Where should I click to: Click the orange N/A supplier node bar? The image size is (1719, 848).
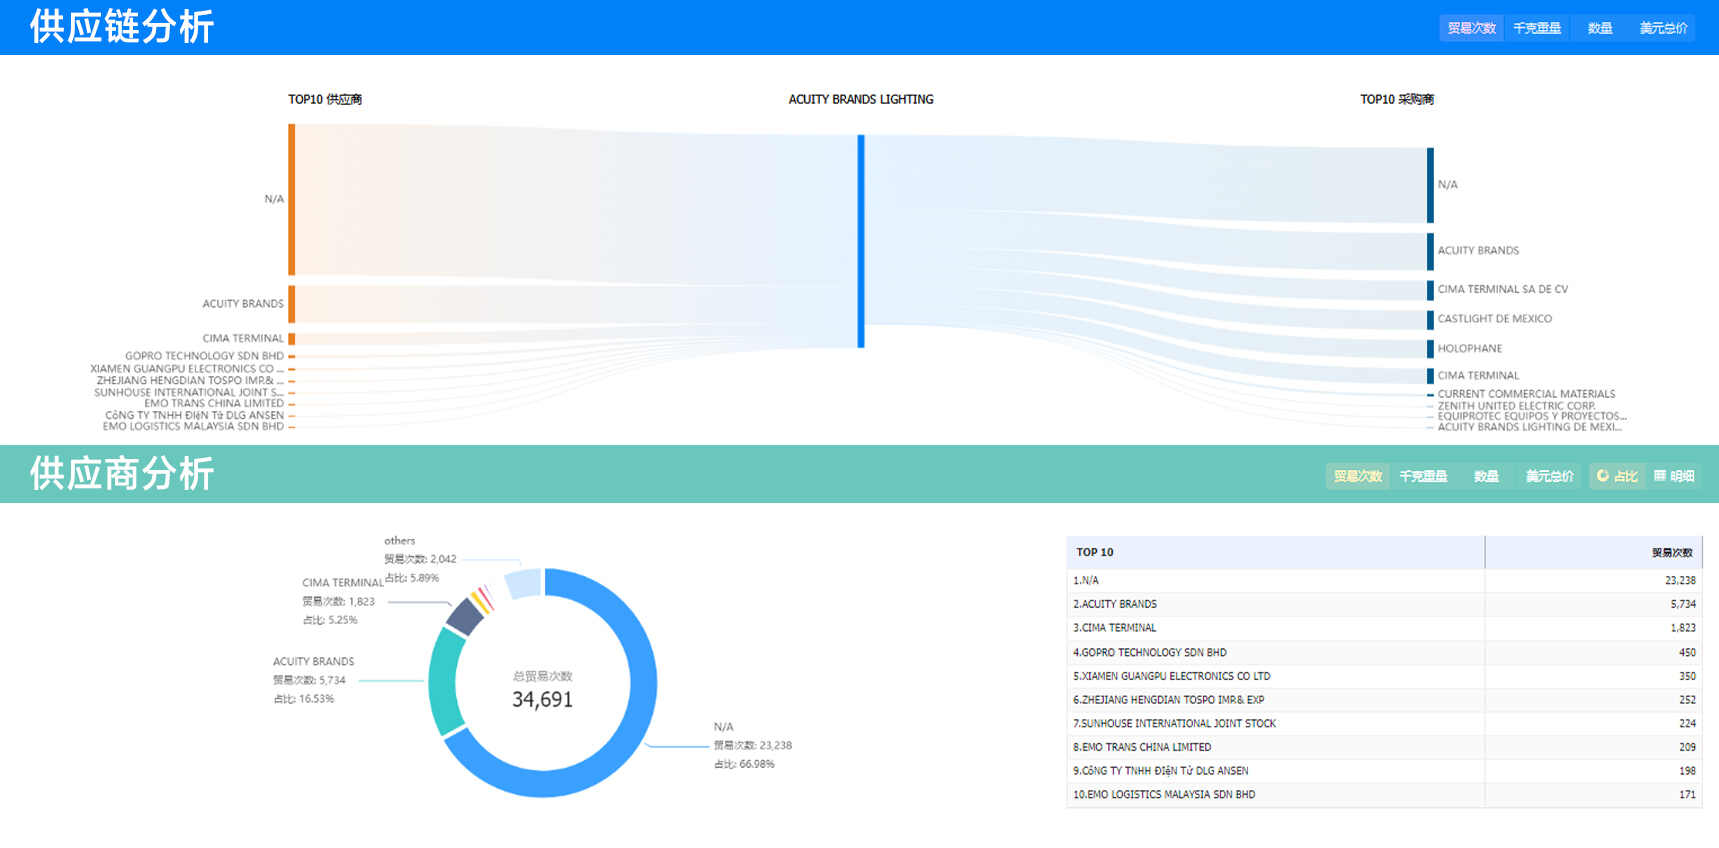[292, 199]
